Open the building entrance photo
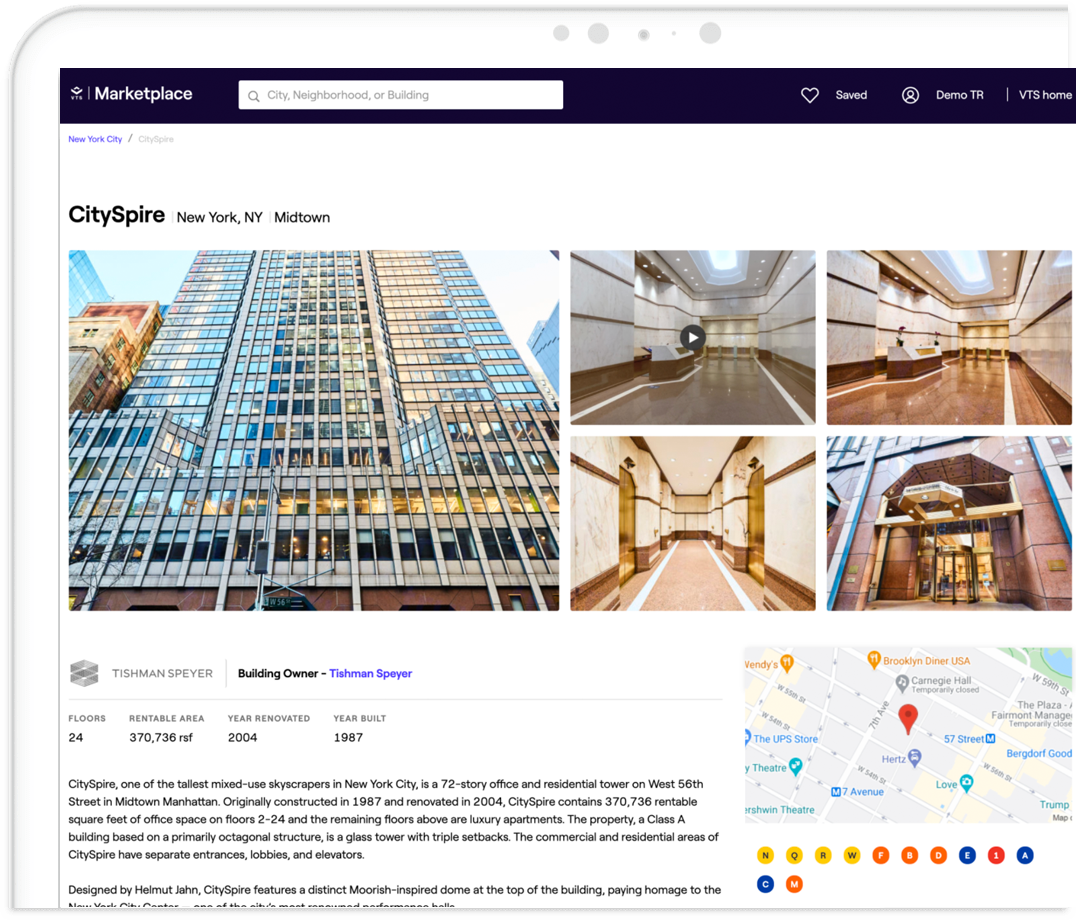Screen dimensions: 1076x920 pyautogui.click(x=949, y=523)
